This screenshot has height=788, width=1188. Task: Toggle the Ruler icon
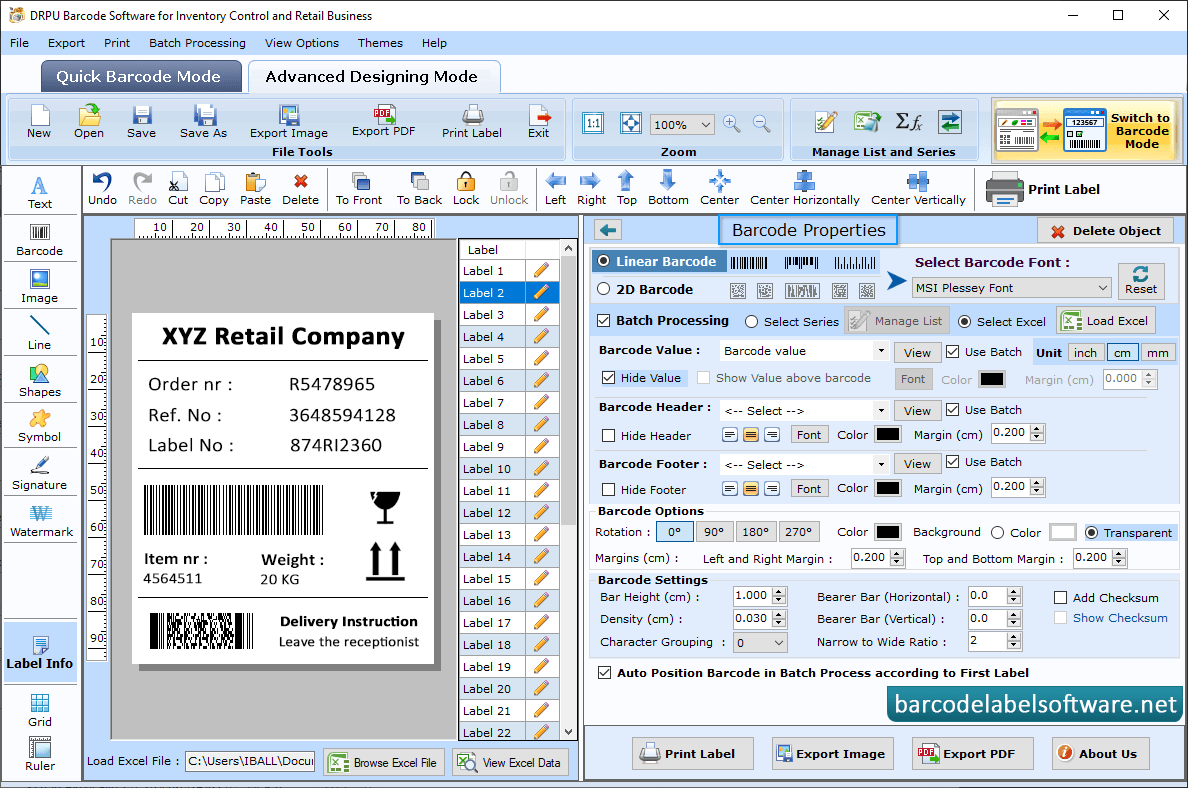(39, 754)
